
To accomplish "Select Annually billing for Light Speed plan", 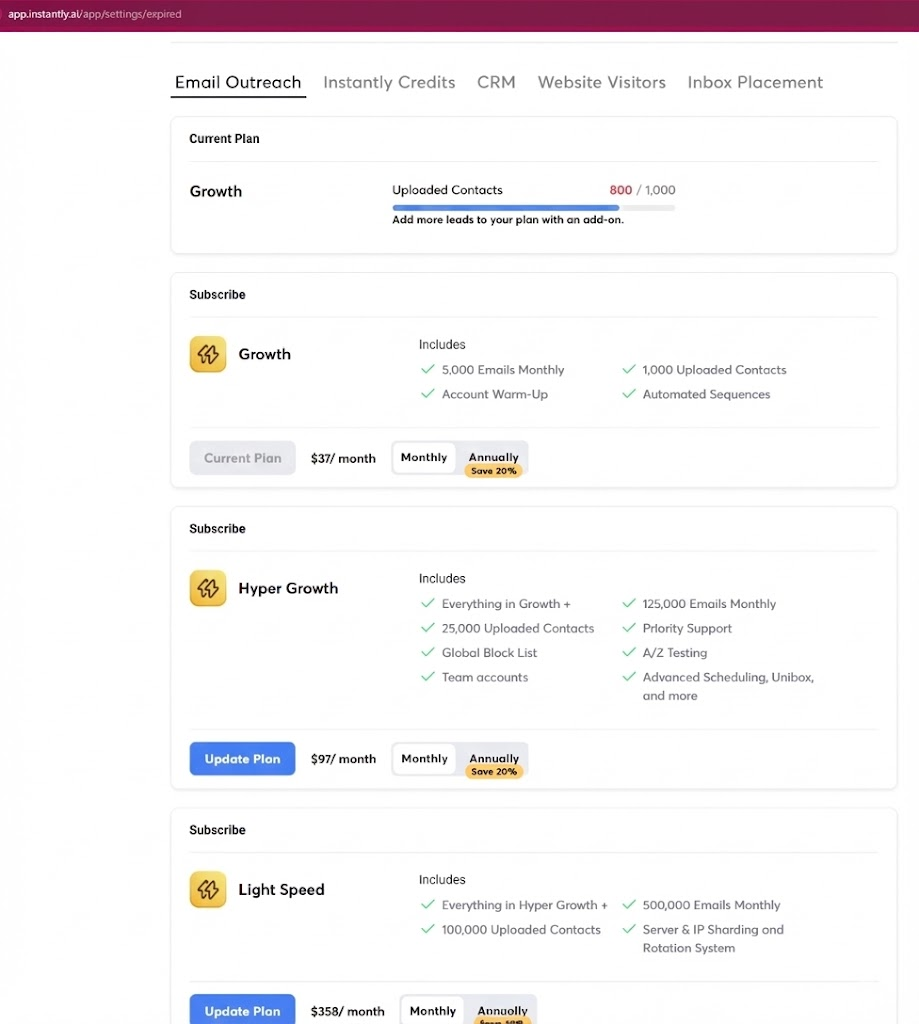I will point(502,1010).
